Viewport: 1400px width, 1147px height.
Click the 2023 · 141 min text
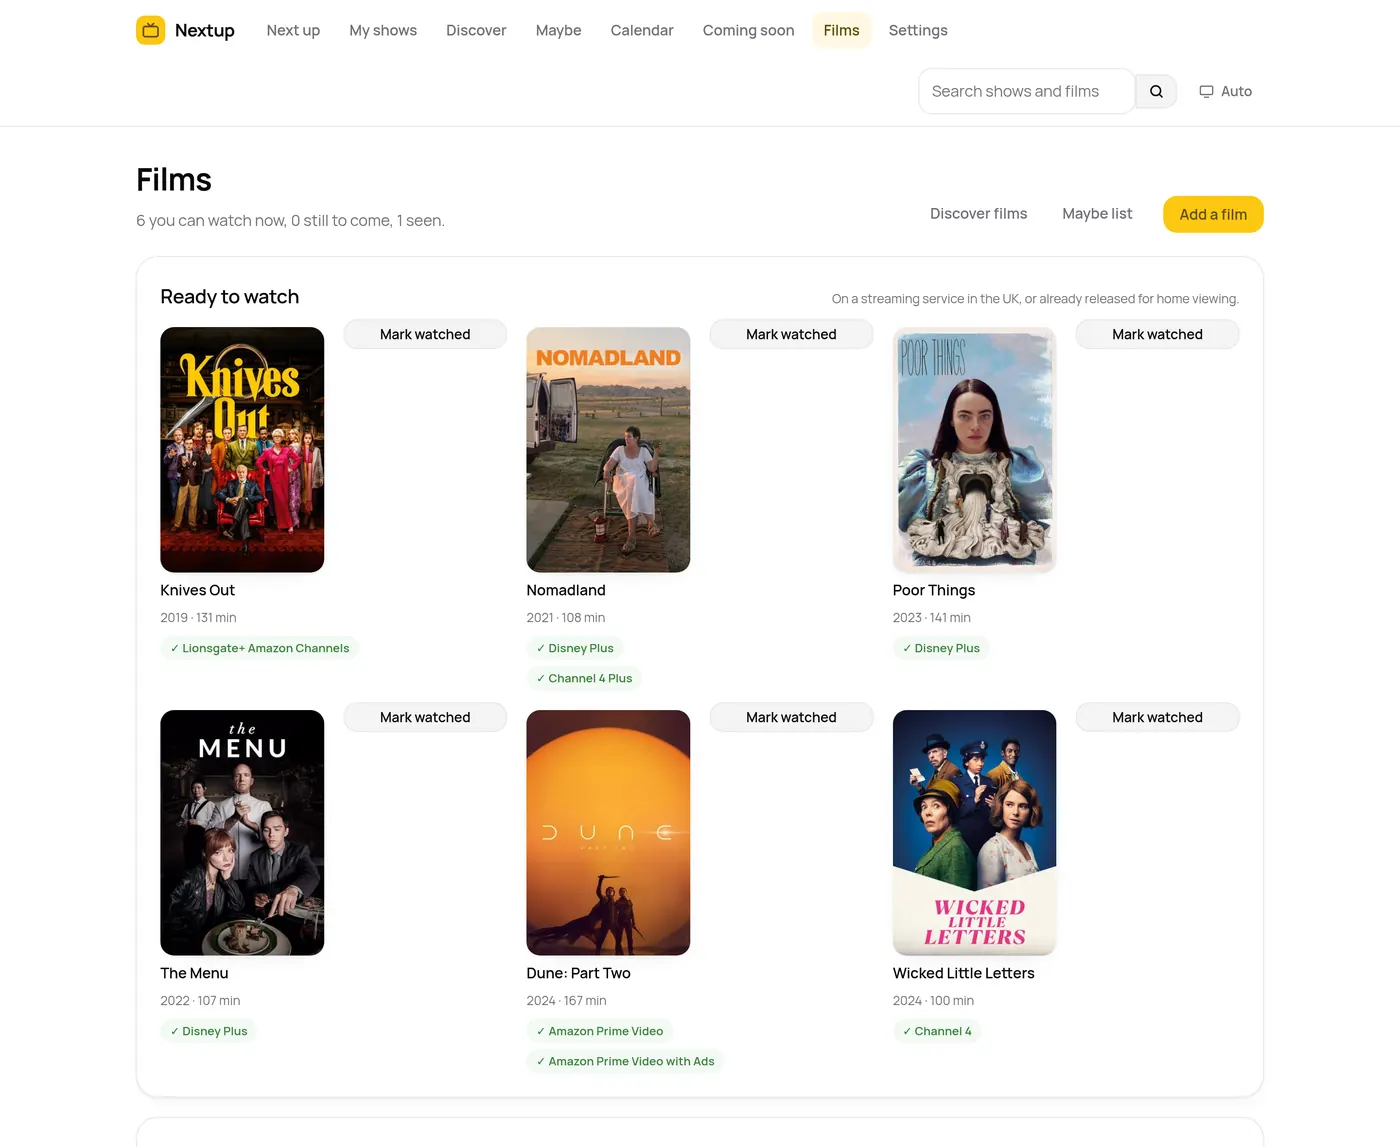click(x=932, y=618)
